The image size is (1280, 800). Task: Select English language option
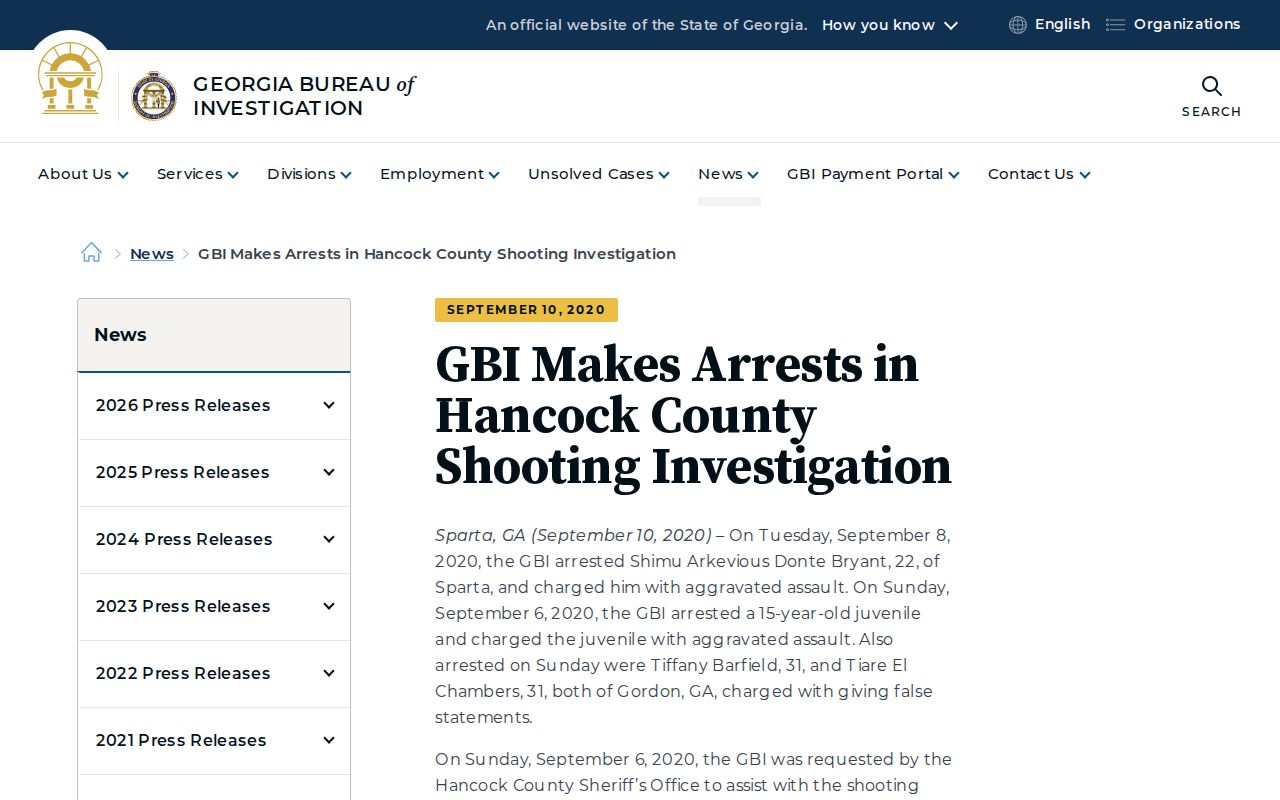coord(1062,24)
